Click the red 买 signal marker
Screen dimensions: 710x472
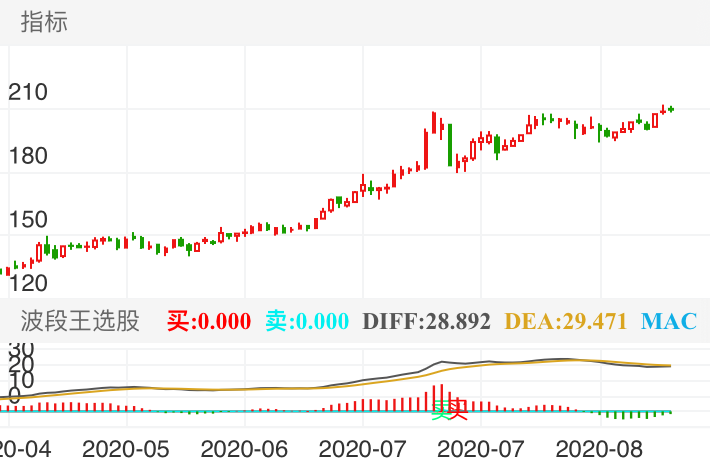click(x=458, y=408)
